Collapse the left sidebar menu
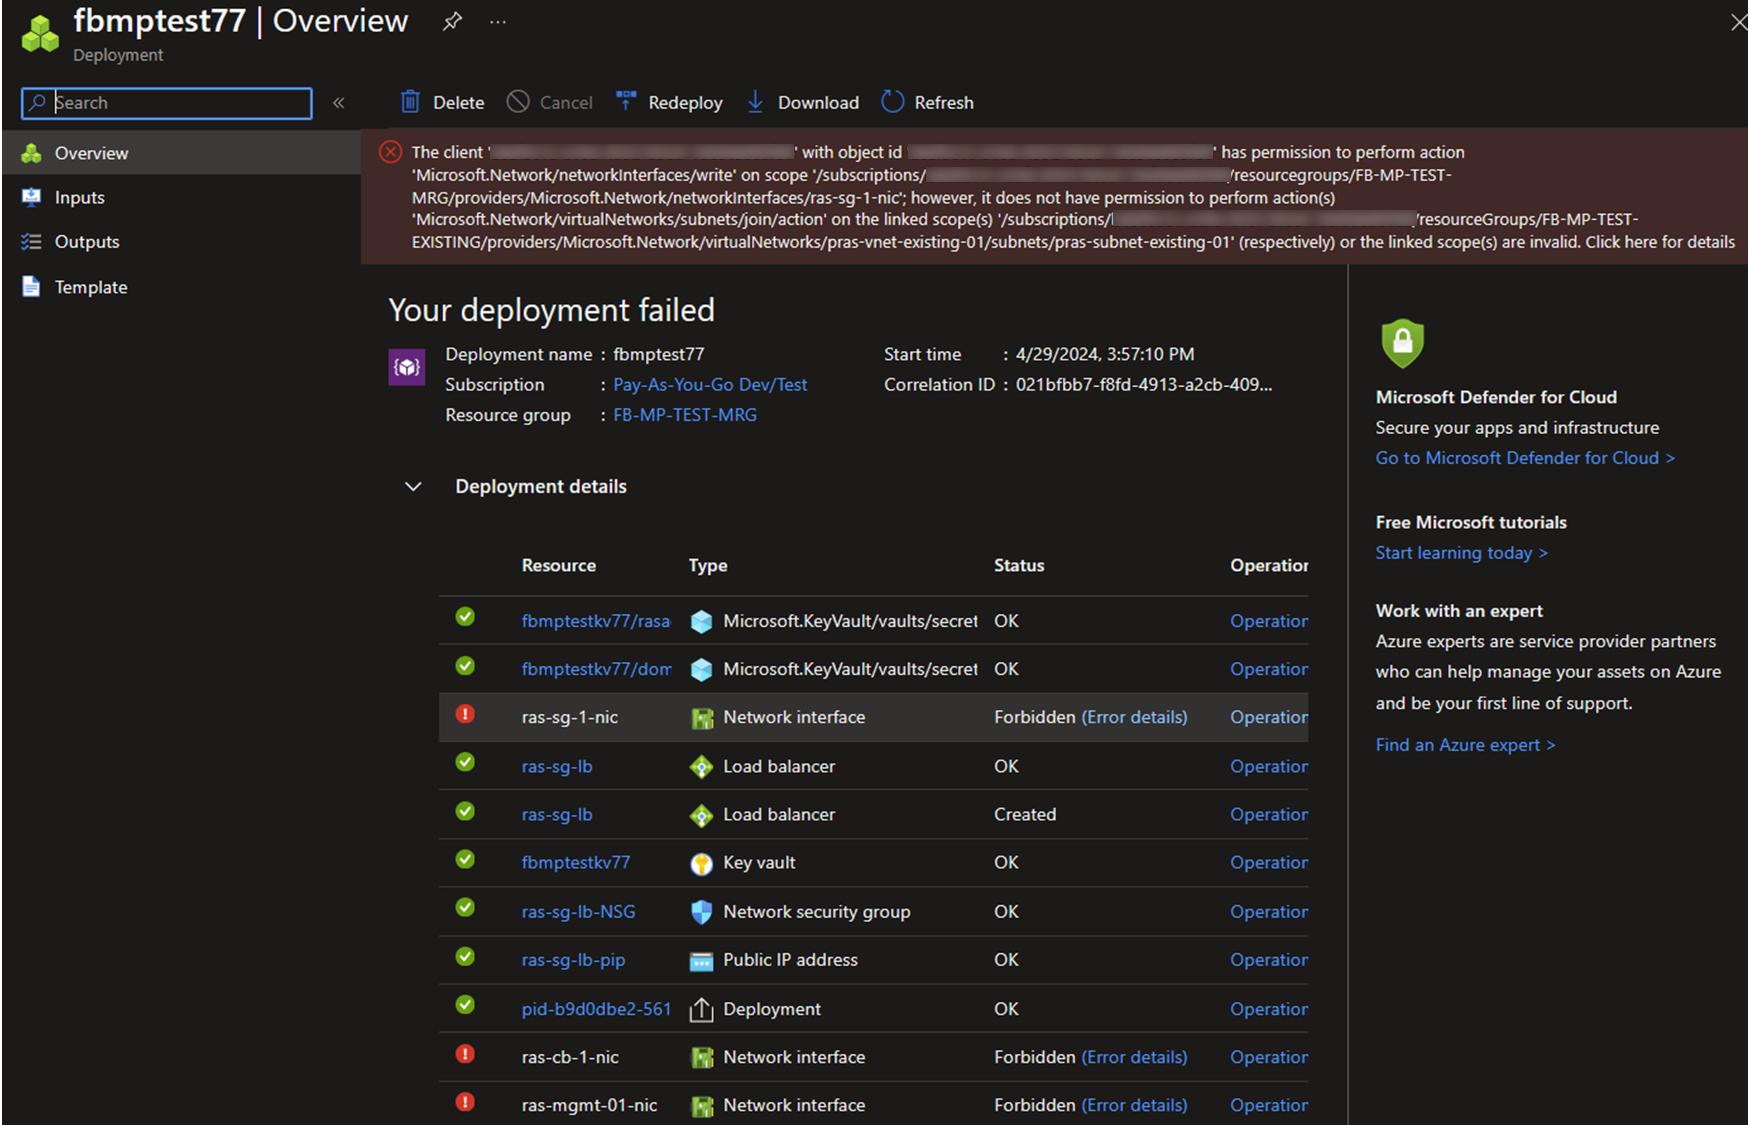Screen dimensions: 1749x1125 coord(339,103)
